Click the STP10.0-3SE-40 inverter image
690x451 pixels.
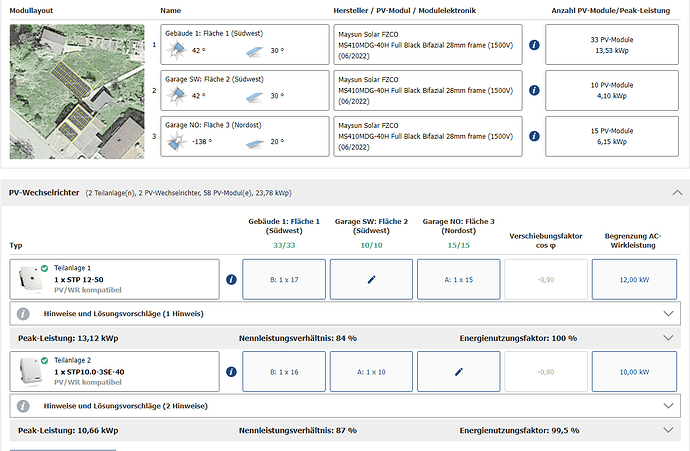click(29, 372)
